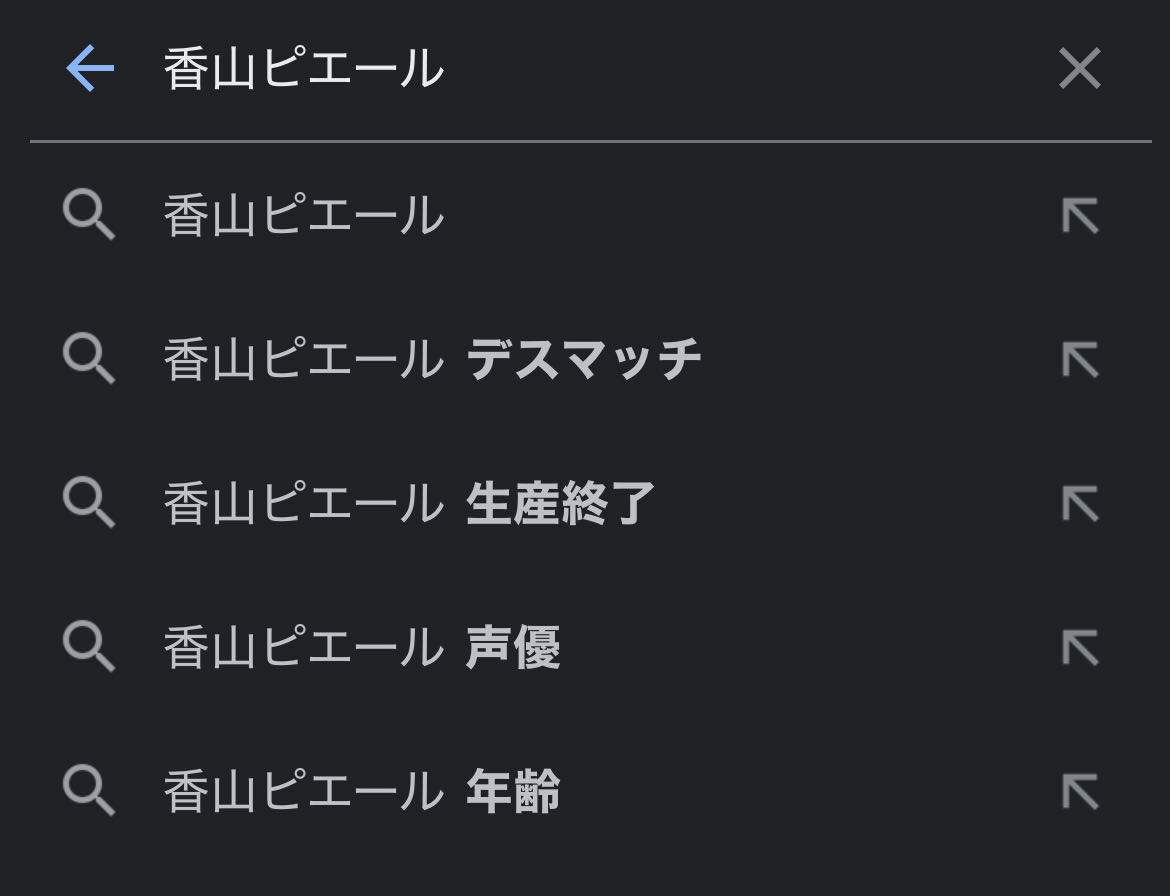This screenshot has height=896, width=1170.
Task: Click the bold word デスマッチ in suggestions
Action: [584, 360]
